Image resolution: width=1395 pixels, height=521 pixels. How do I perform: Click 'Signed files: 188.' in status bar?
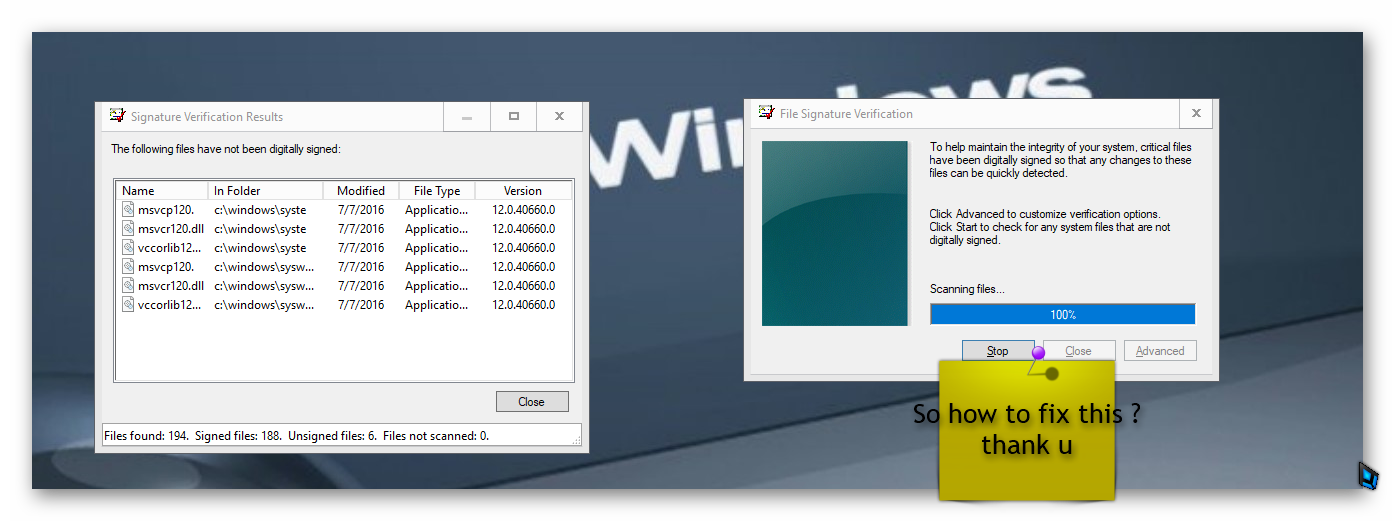pos(238,436)
